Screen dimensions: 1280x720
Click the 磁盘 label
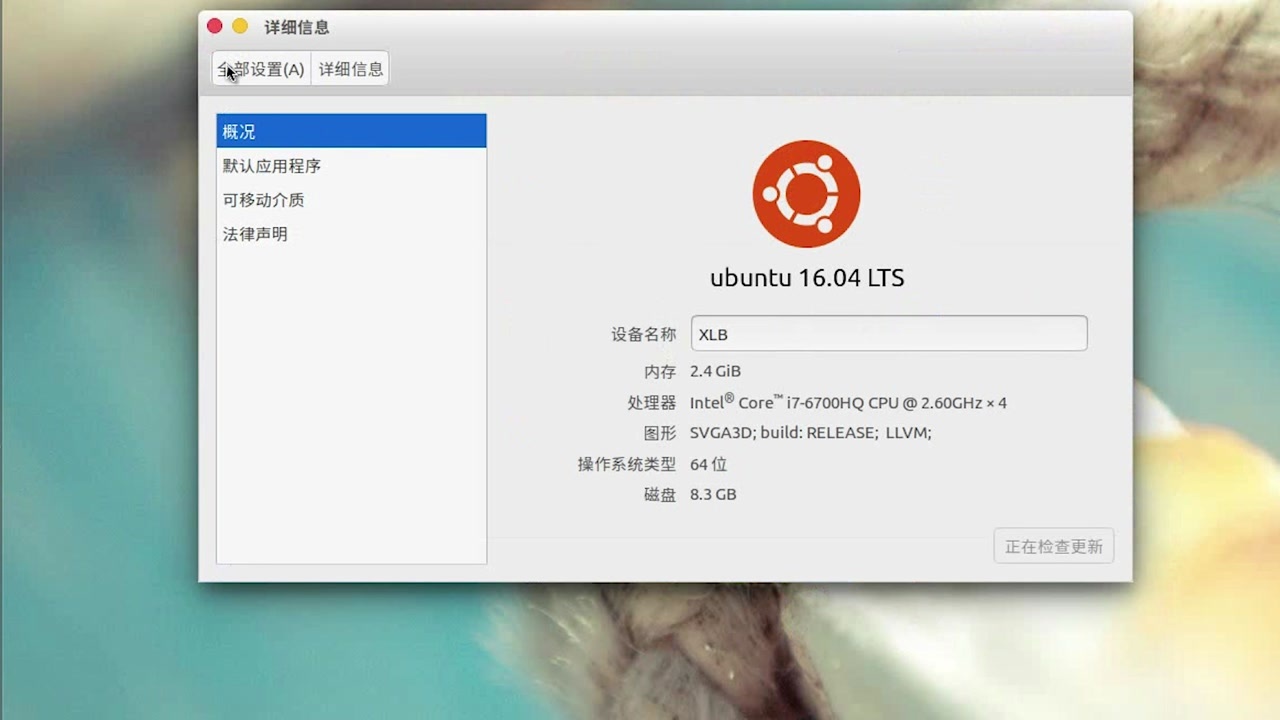pos(660,494)
